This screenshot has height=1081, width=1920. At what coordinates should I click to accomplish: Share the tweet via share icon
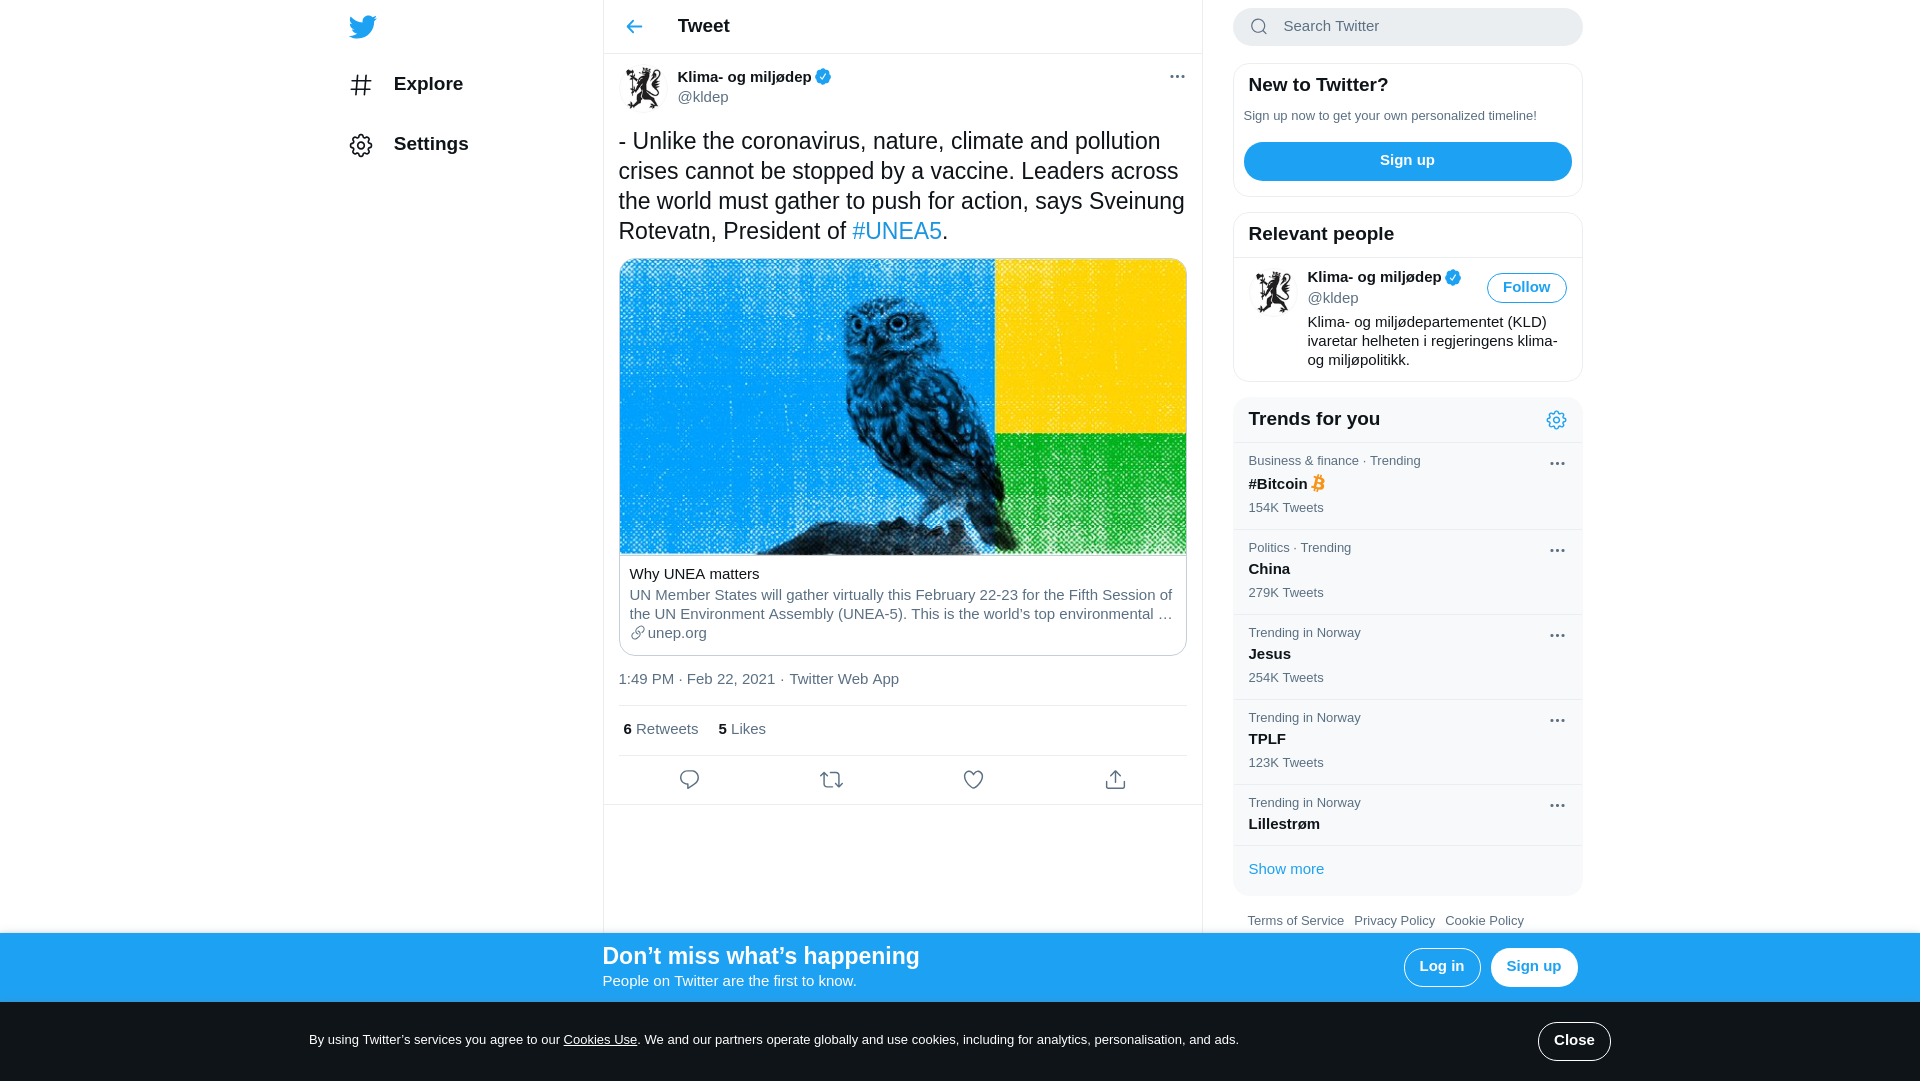1115,780
